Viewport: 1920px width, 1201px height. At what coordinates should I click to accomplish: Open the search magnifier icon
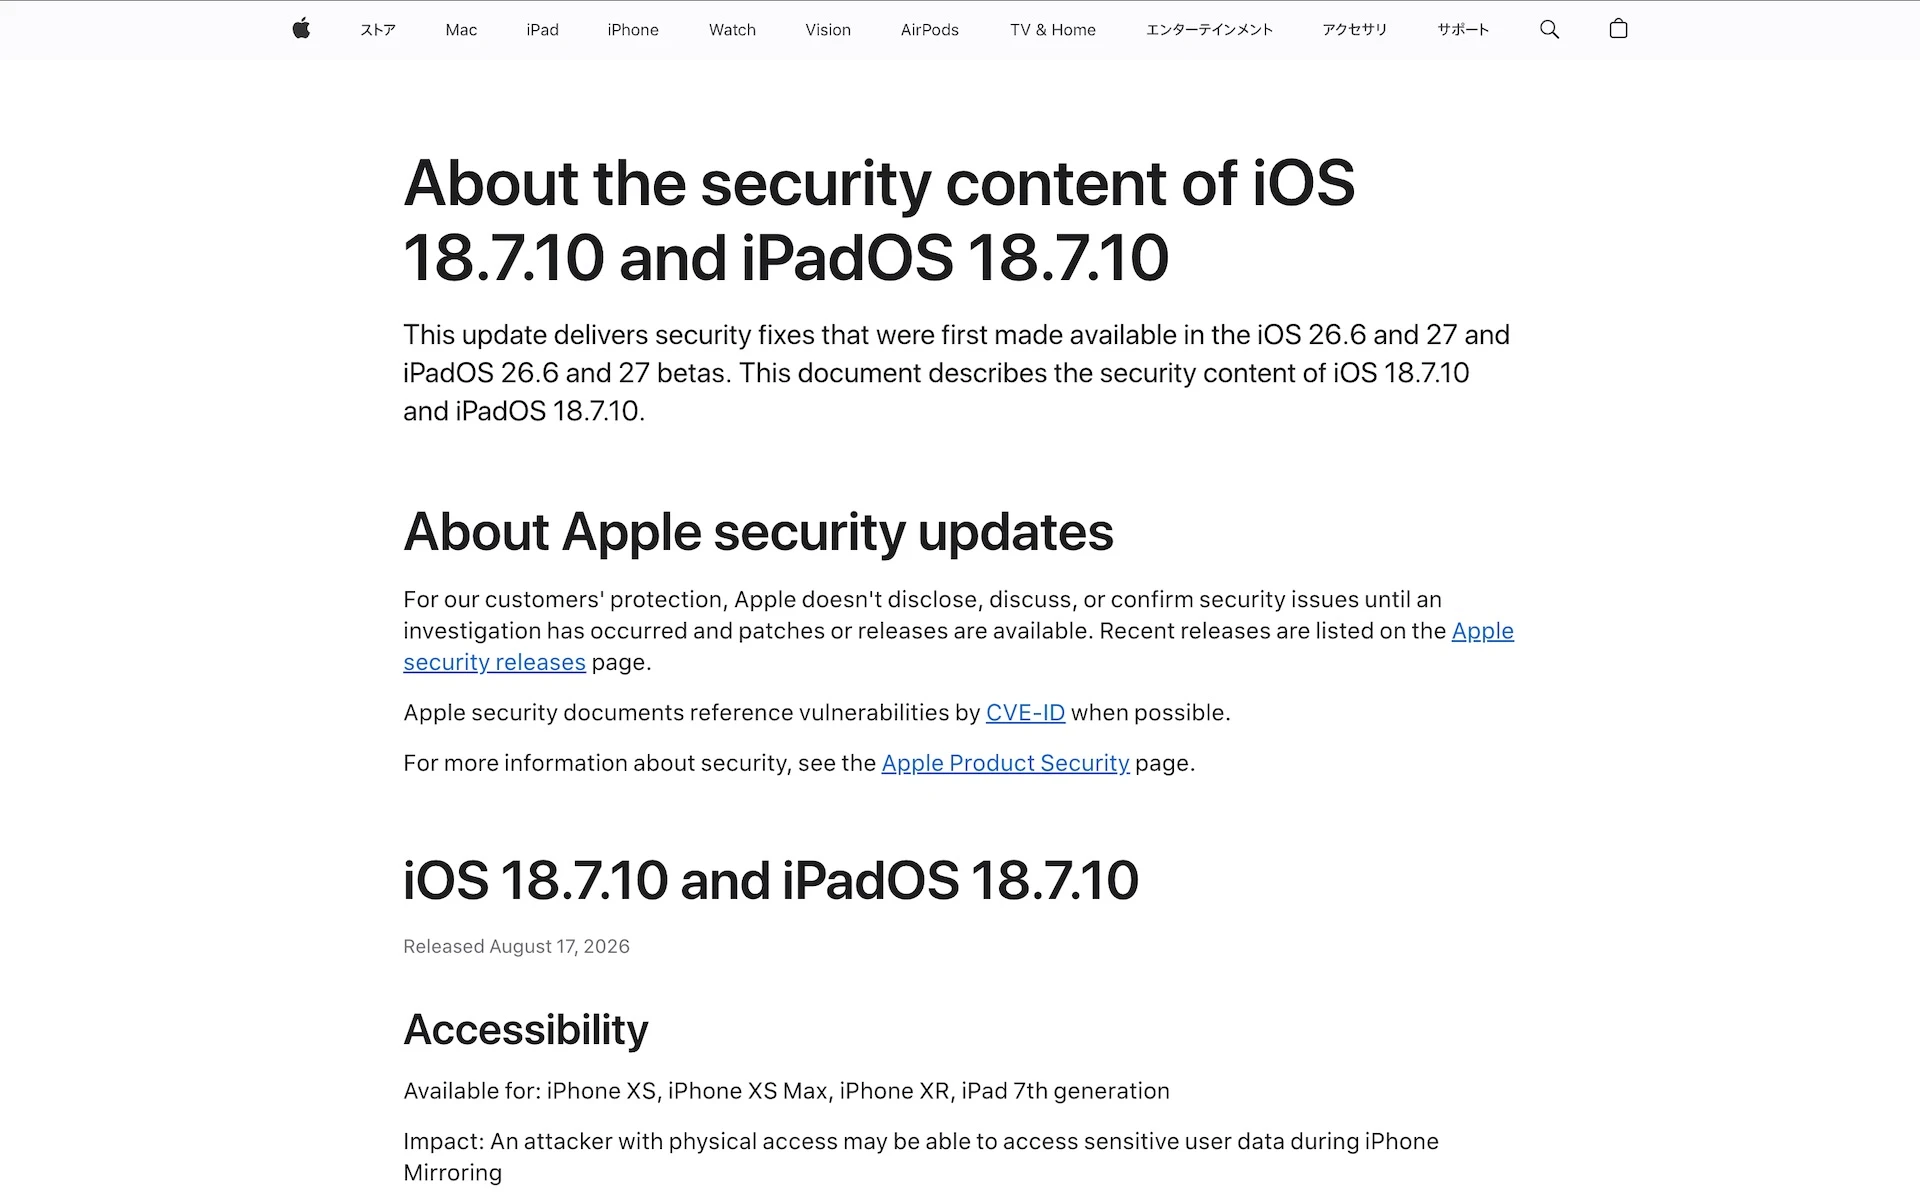1549,29
